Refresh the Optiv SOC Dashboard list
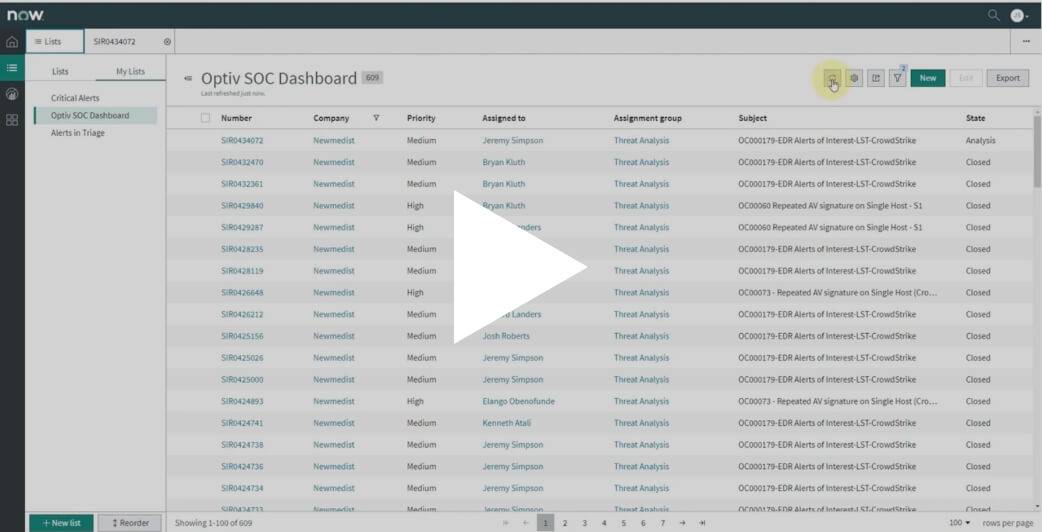The width and height of the screenshot is (1042, 532). [x=832, y=78]
